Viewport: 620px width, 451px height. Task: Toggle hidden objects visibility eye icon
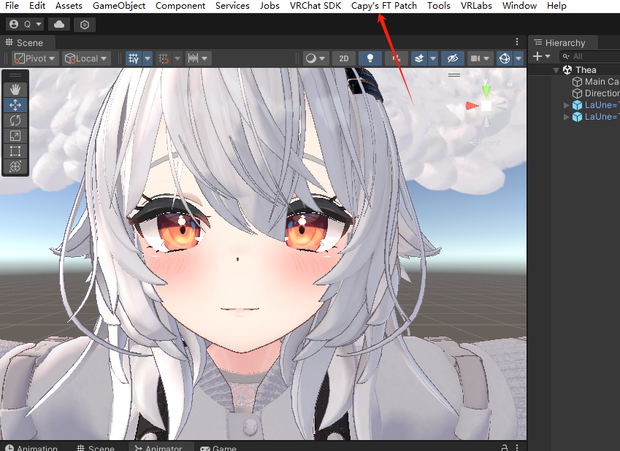pyautogui.click(x=452, y=58)
